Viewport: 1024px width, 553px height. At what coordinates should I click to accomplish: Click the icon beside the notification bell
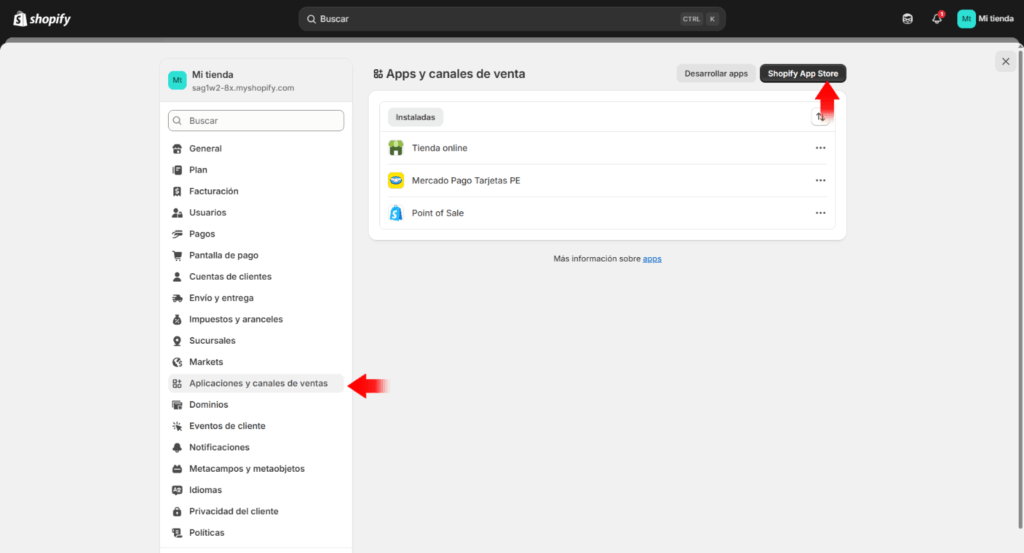pyautogui.click(x=907, y=19)
